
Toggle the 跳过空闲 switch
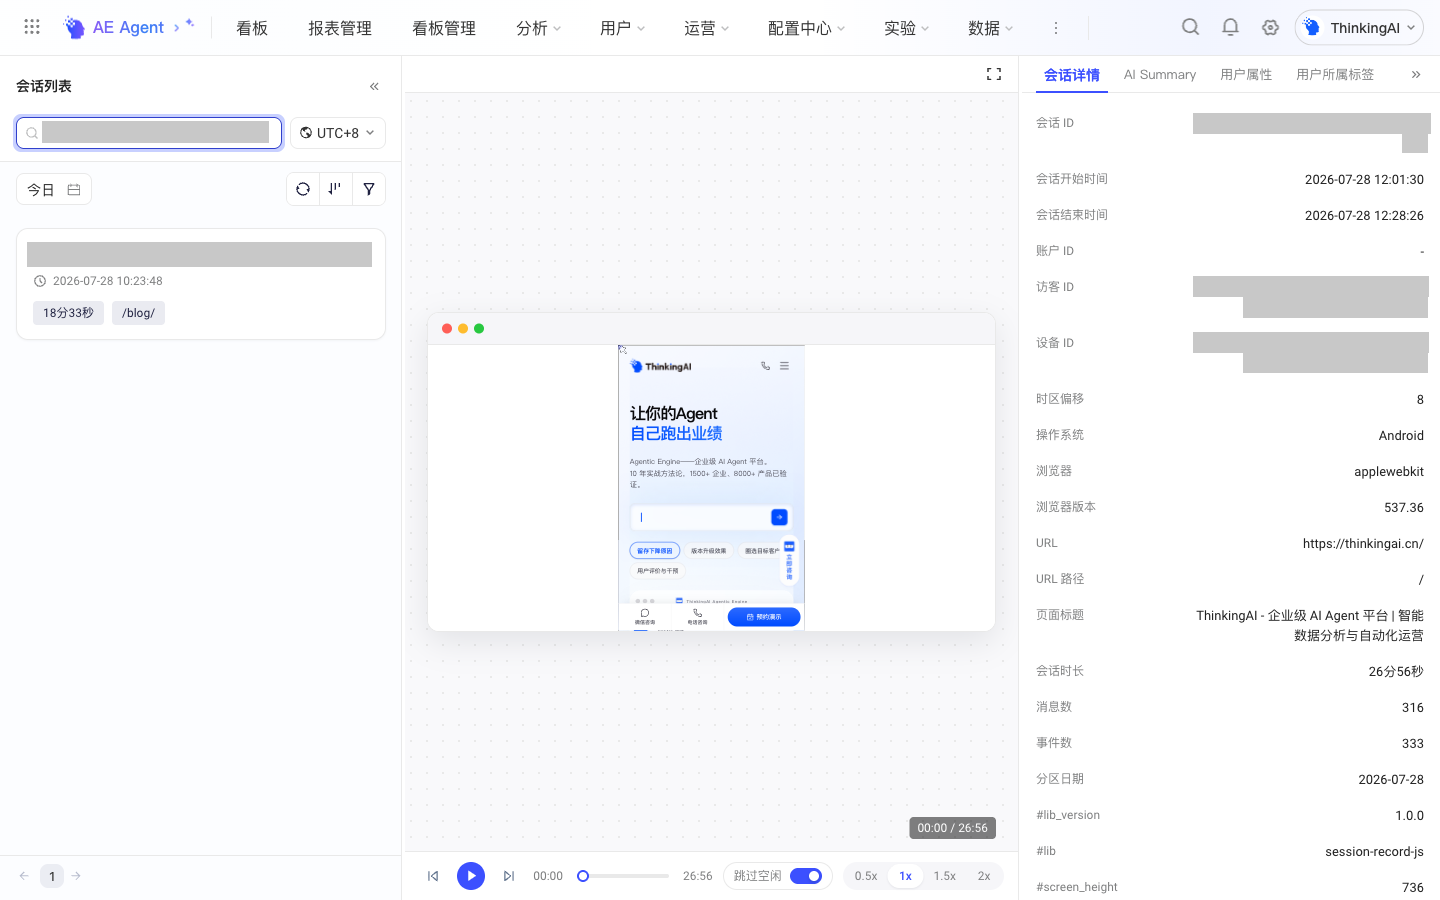[806, 876]
